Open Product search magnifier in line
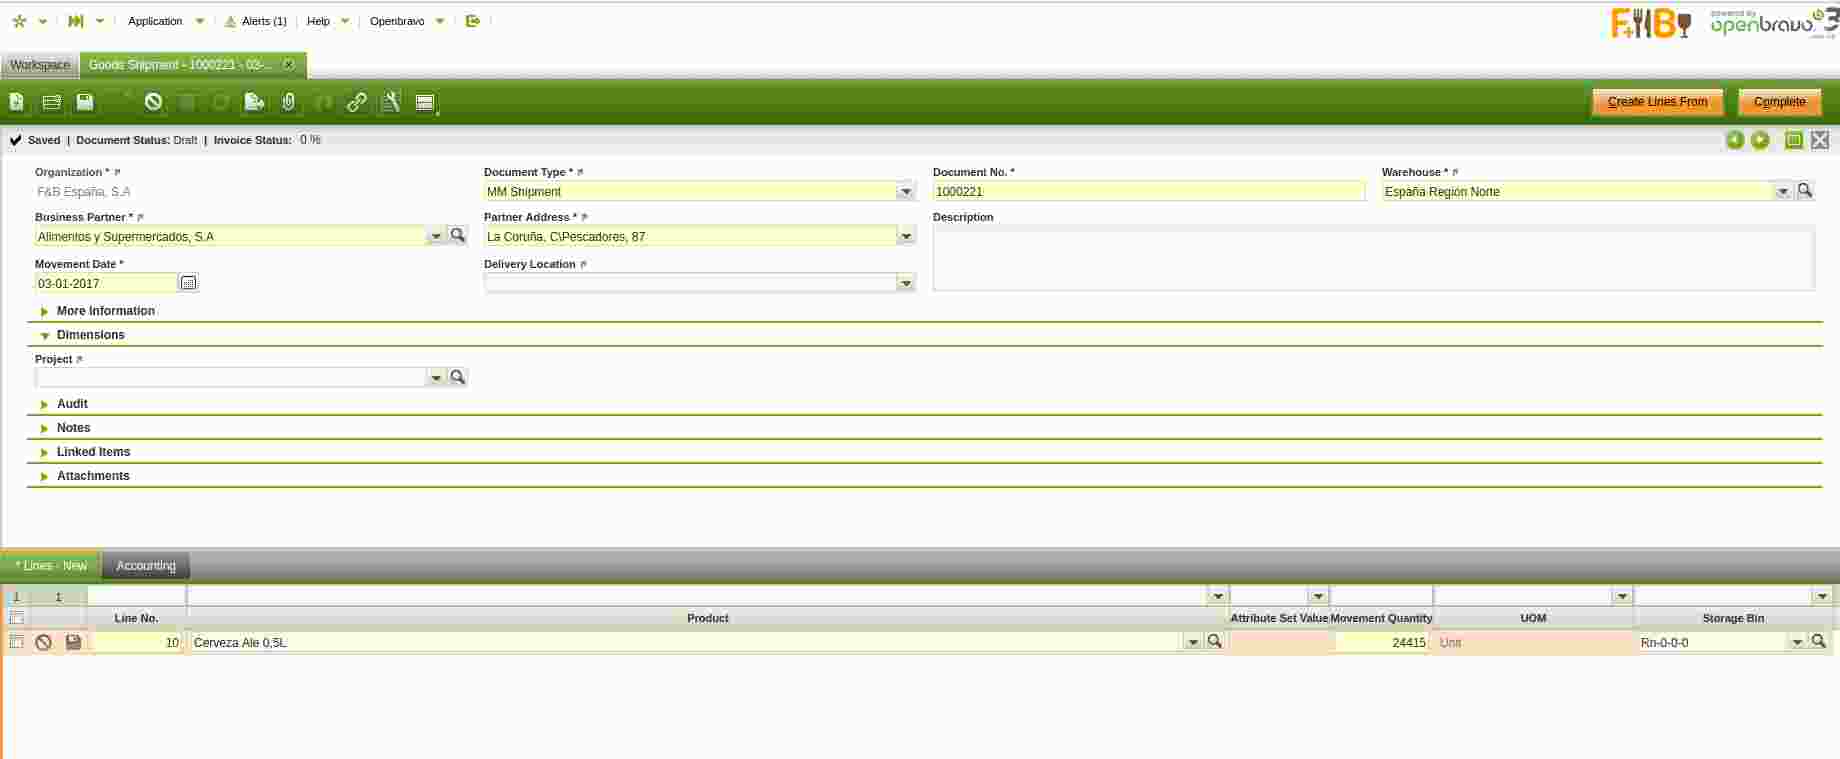The image size is (1840, 759). [1215, 642]
